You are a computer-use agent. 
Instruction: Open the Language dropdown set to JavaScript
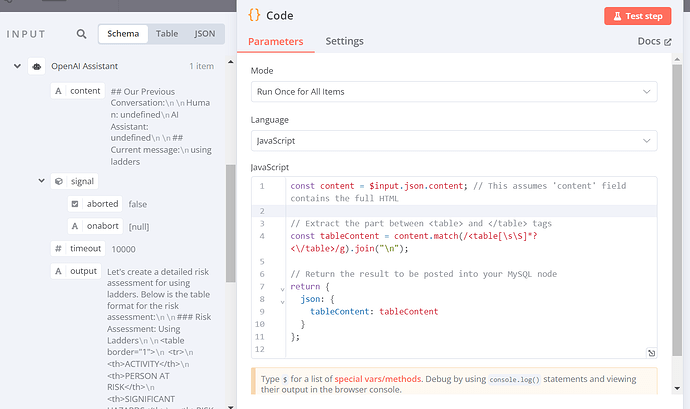click(454, 141)
